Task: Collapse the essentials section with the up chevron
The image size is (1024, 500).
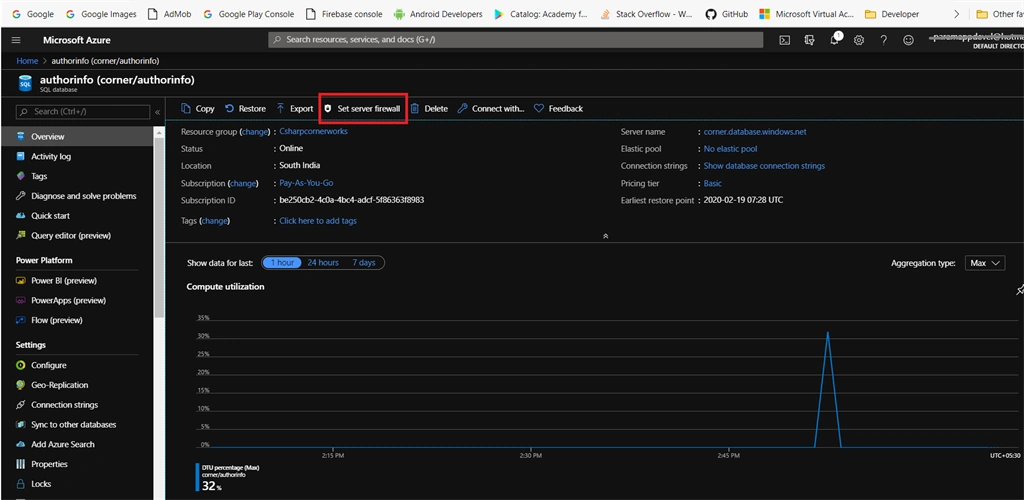Action: point(605,236)
